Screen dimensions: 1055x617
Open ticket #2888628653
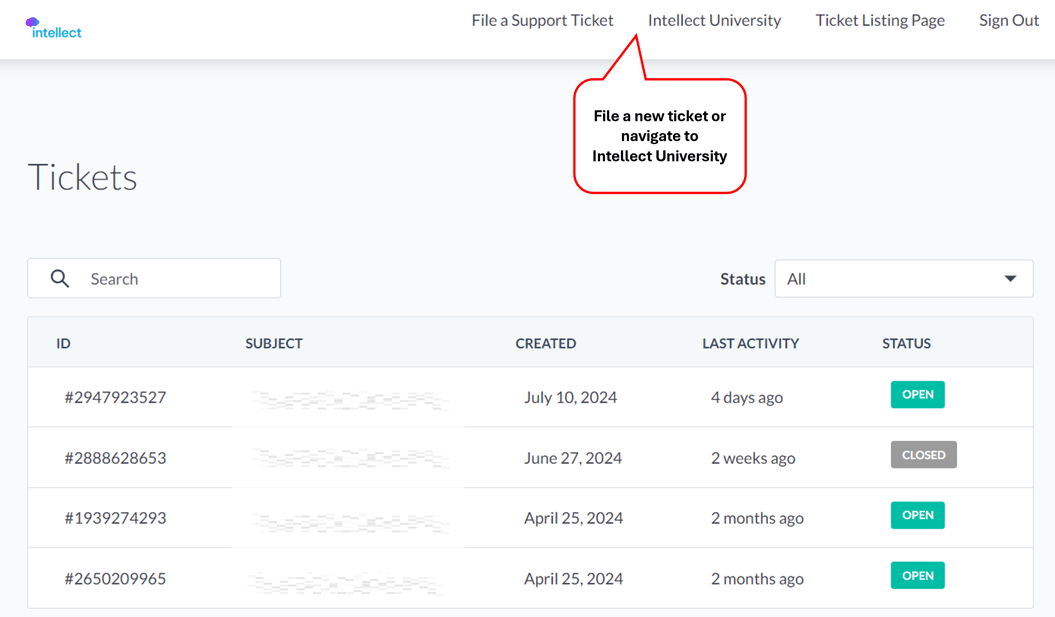pos(115,458)
